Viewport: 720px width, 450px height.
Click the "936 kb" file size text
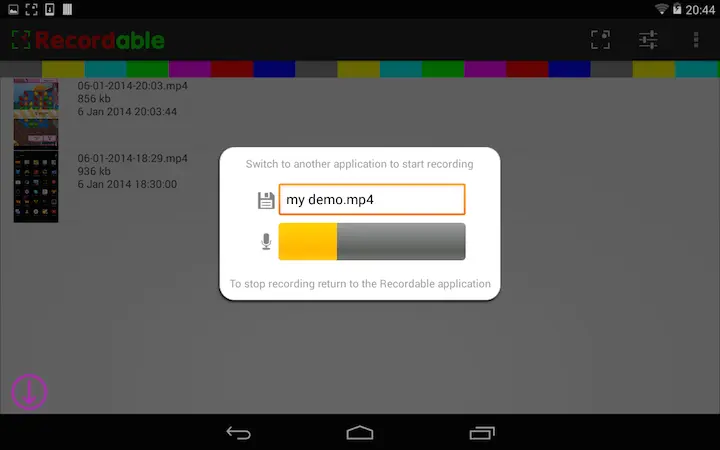point(94,171)
